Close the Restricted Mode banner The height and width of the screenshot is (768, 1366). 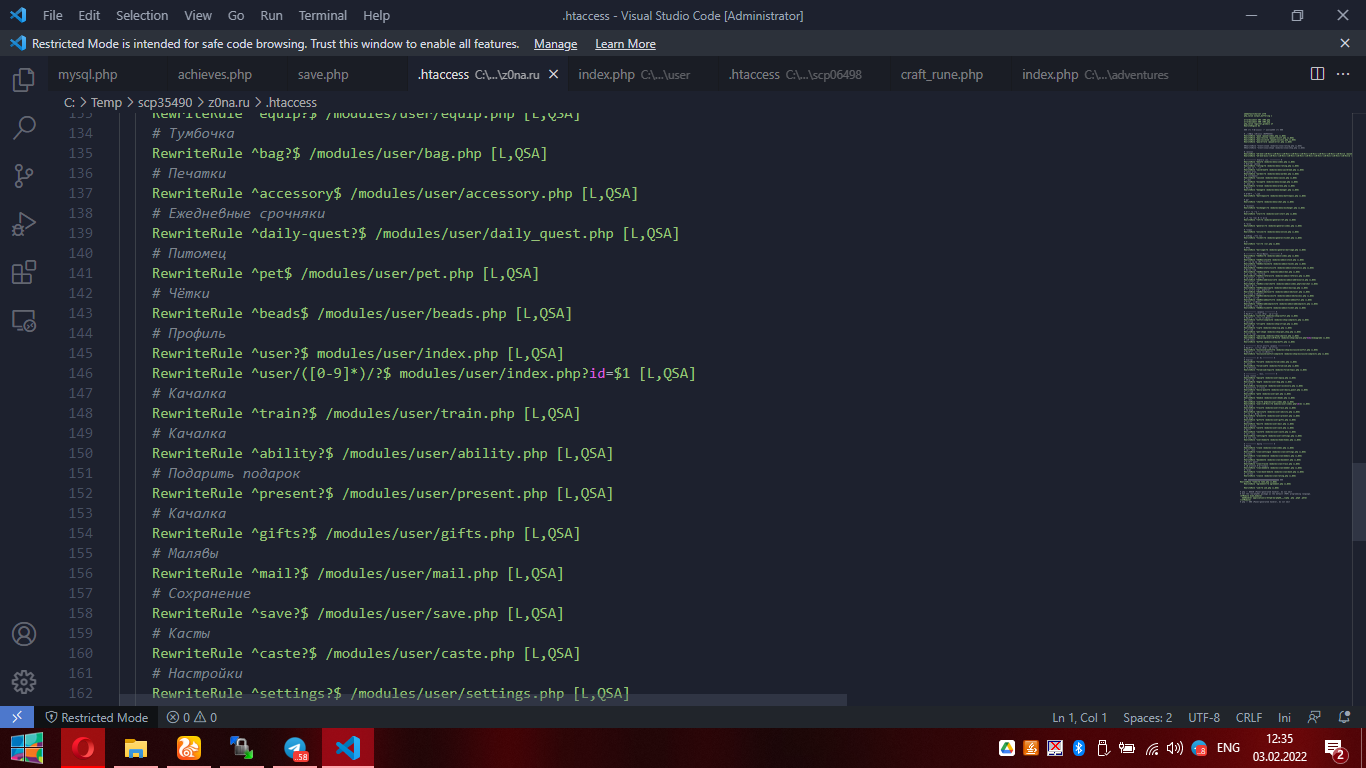click(x=1345, y=44)
